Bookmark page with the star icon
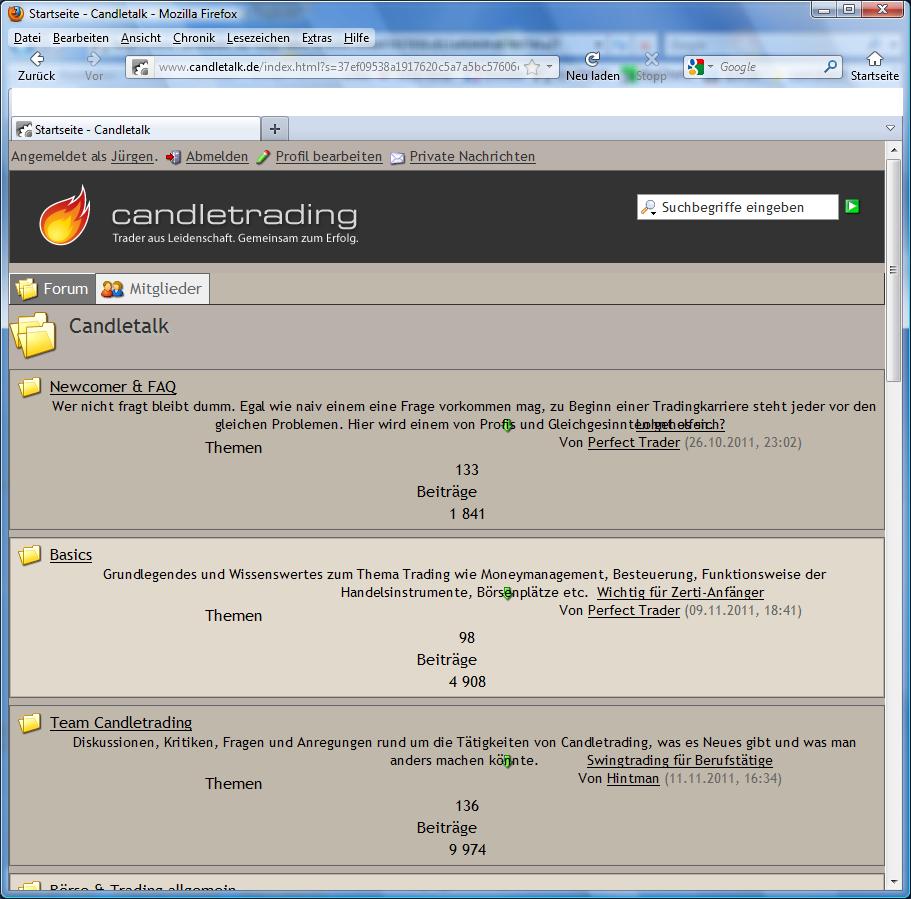 coord(532,67)
